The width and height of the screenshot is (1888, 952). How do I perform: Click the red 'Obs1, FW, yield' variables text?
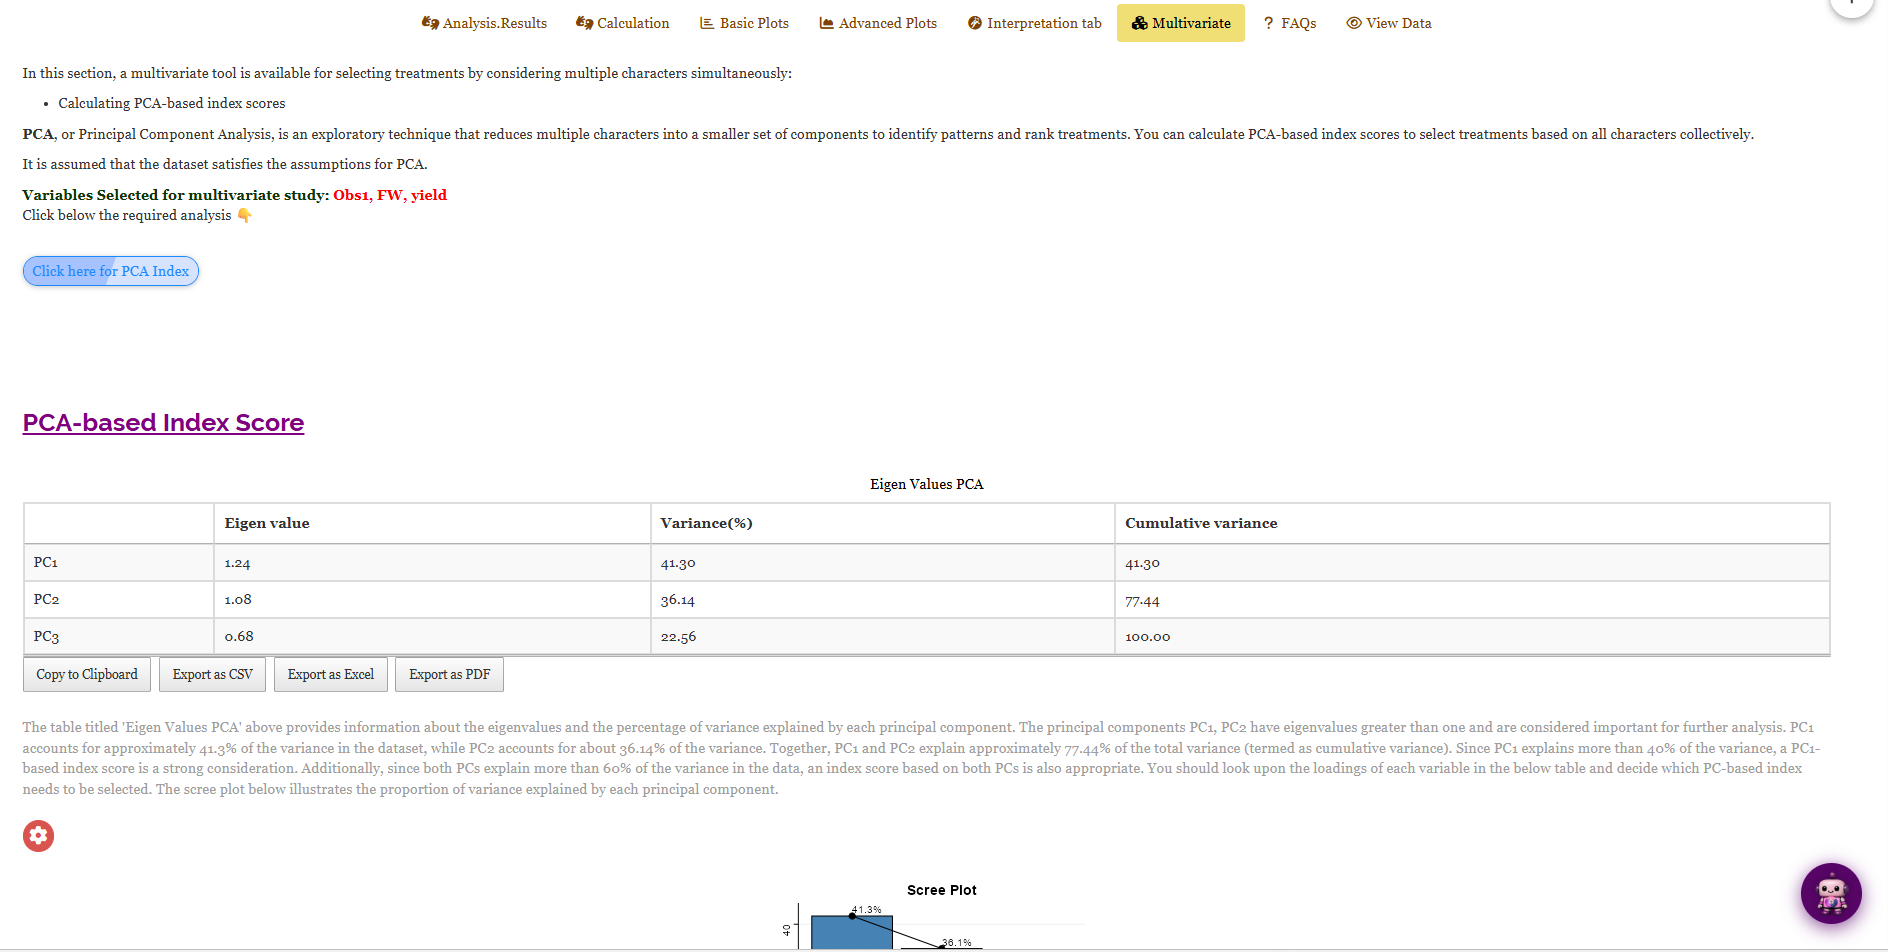pyautogui.click(x=390, y=195)
